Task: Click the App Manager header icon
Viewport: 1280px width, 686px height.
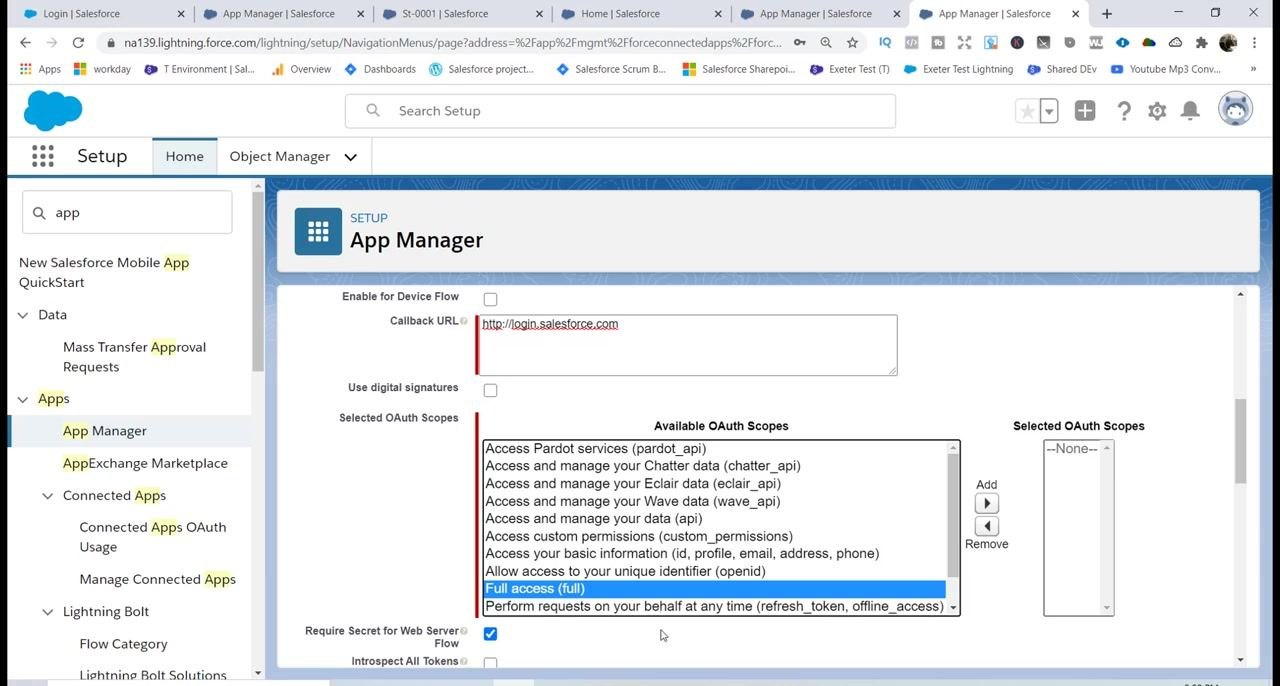Action: click(x=318, y=232)
